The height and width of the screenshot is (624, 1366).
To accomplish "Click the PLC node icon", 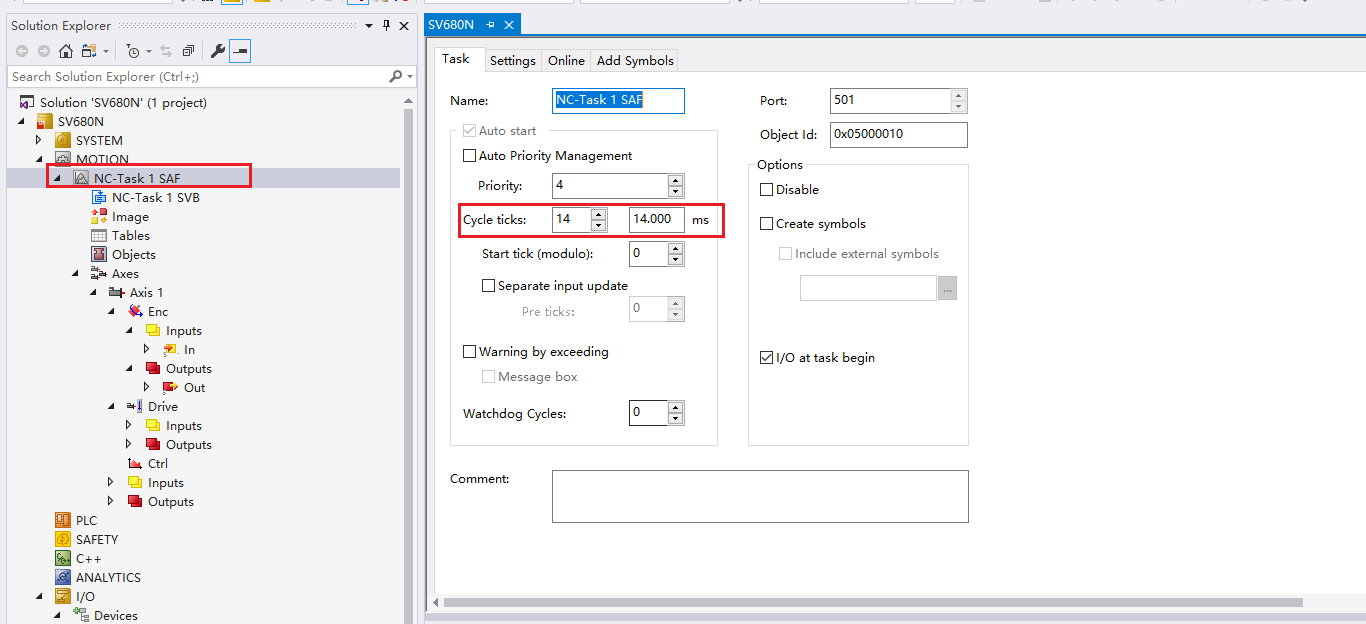I will click(63, 520).
